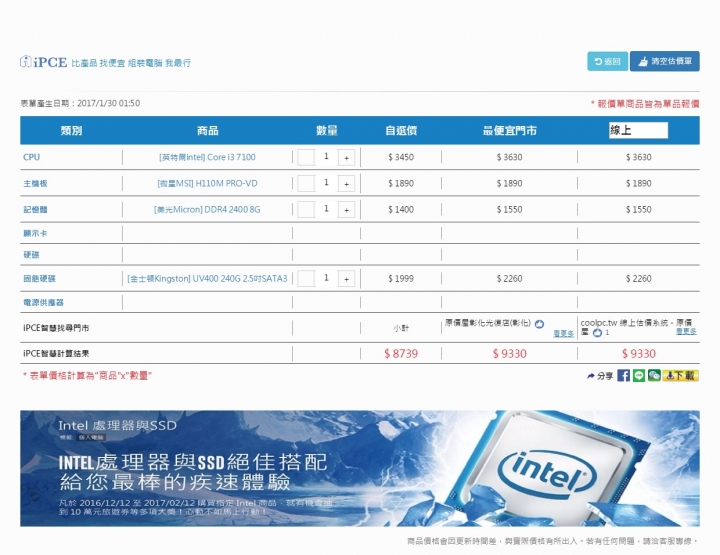Click 看更多 under 原價屋彰化光復店

[564, 334]
